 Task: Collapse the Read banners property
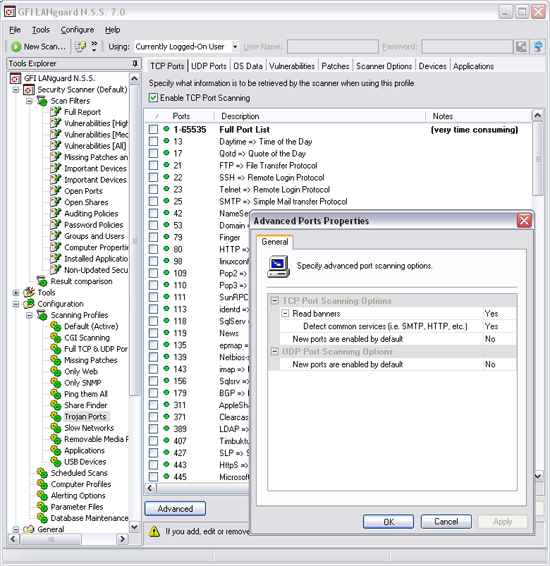[285, 313]
